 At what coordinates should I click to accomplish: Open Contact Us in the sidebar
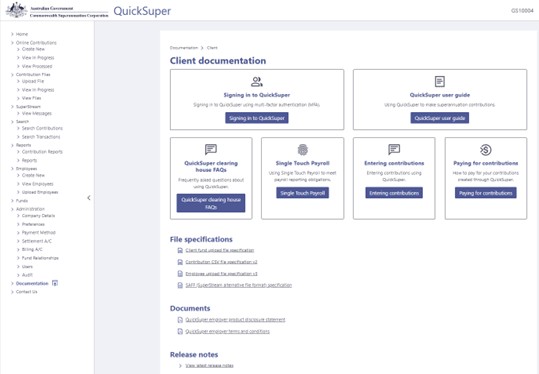tap(26, 292)
